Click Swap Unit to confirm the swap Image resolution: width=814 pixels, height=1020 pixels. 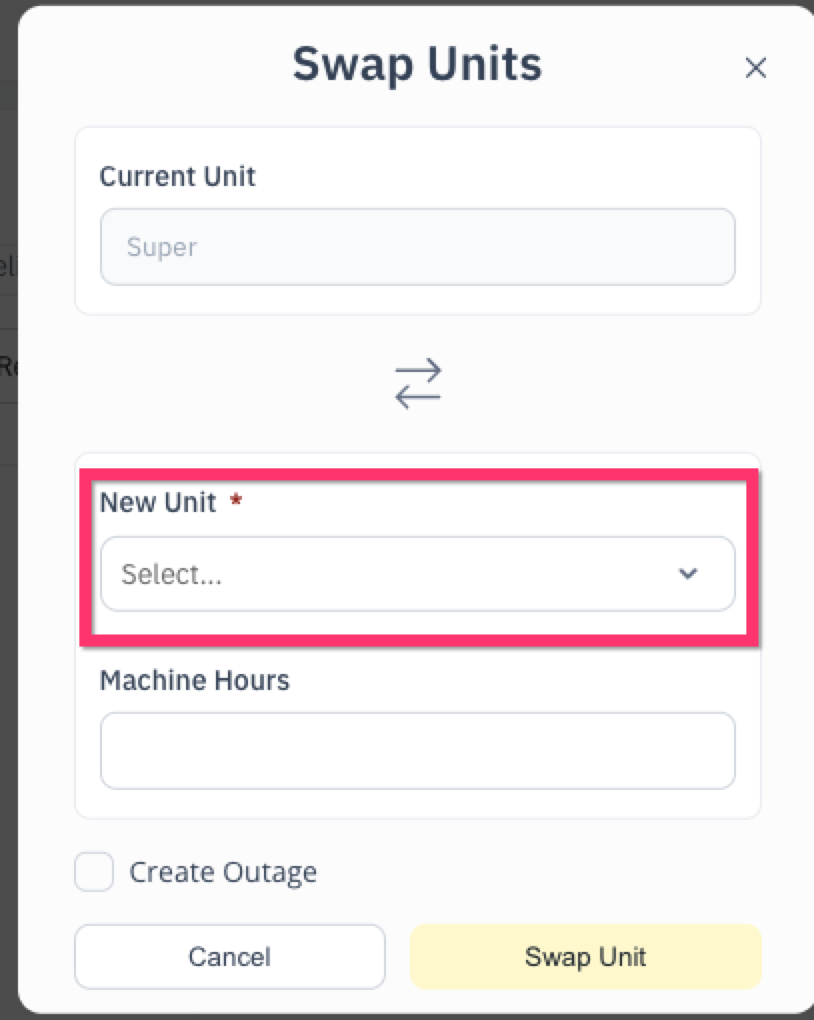click(x=585, y=957)
